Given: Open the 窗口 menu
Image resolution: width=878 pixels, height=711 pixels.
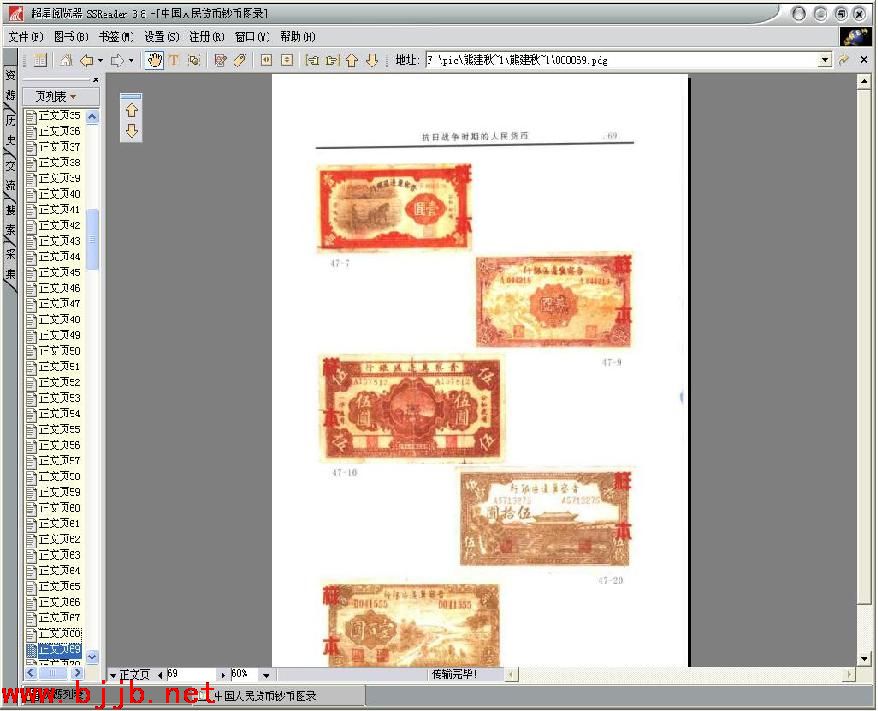Looking at the screenshot, I should tap(252, 37).
